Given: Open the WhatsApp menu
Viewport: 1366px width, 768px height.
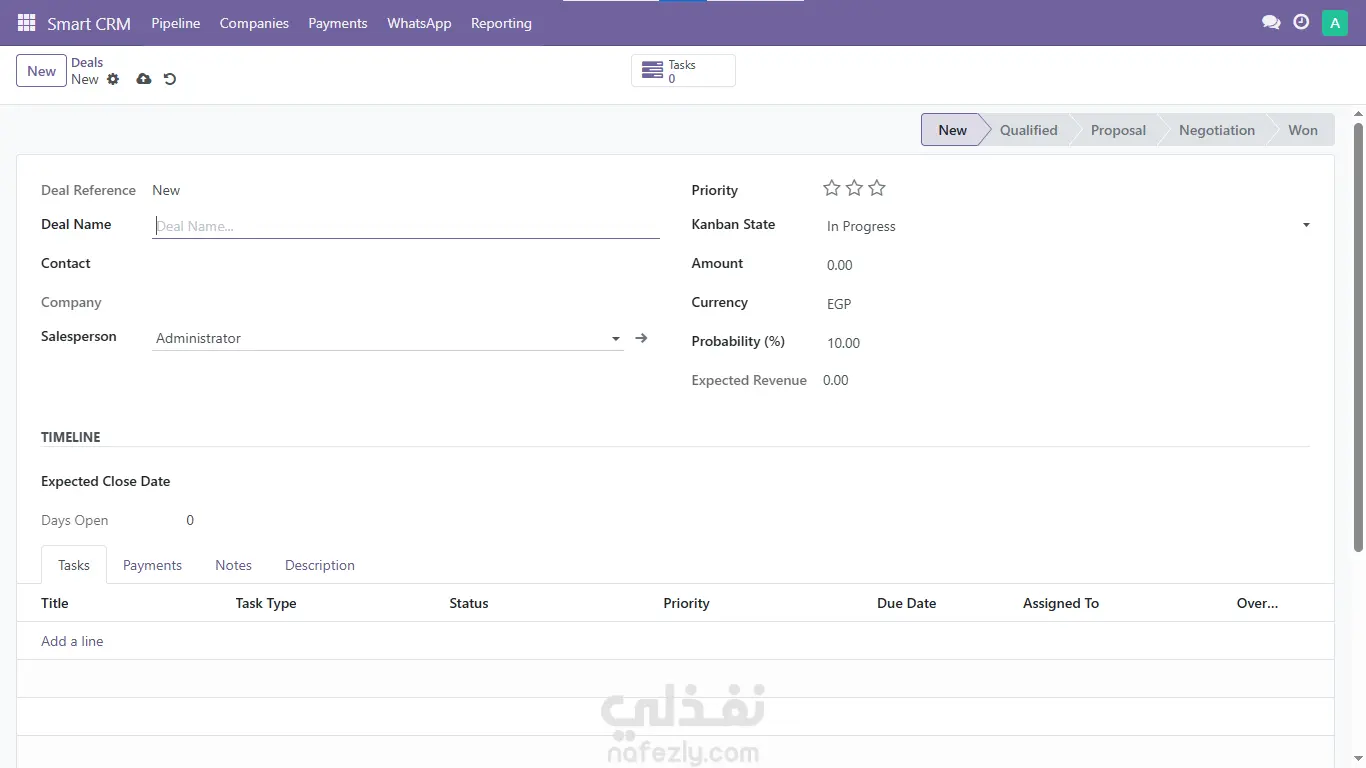Looking at the screenshot, I should pos(419,23).
